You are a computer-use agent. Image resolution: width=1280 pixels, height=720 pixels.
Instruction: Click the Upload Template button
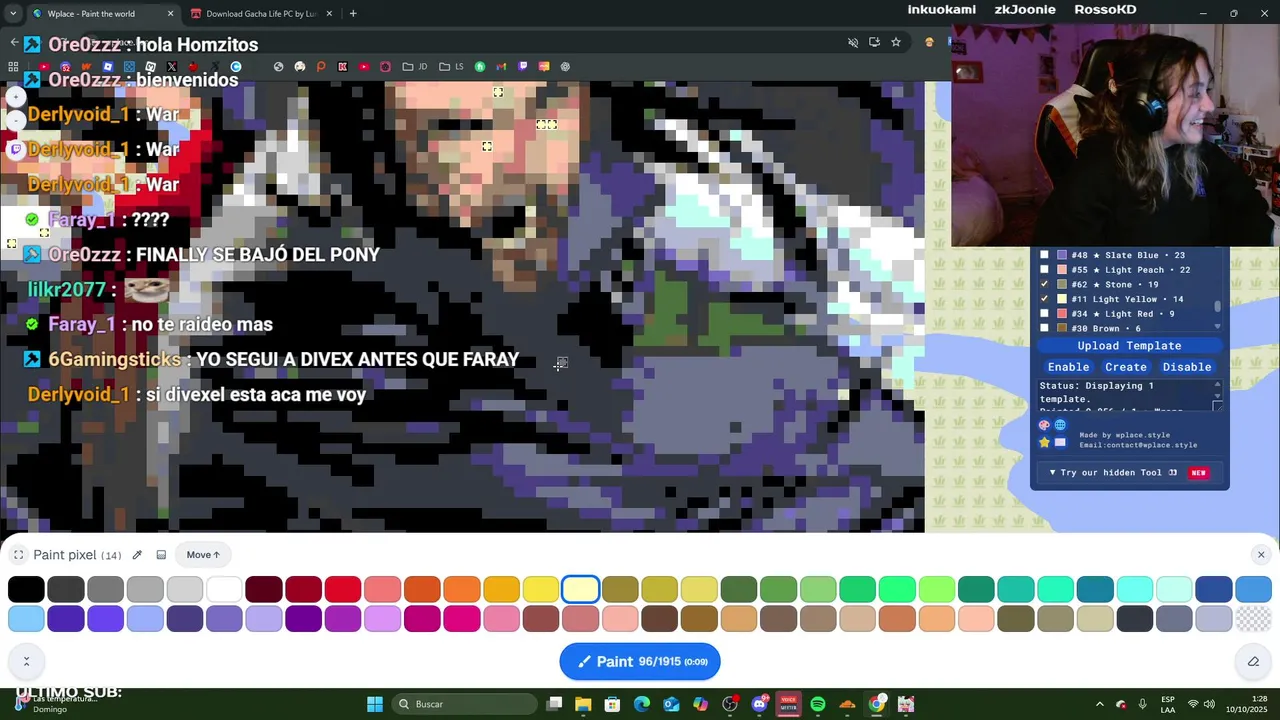(1129, 346)
